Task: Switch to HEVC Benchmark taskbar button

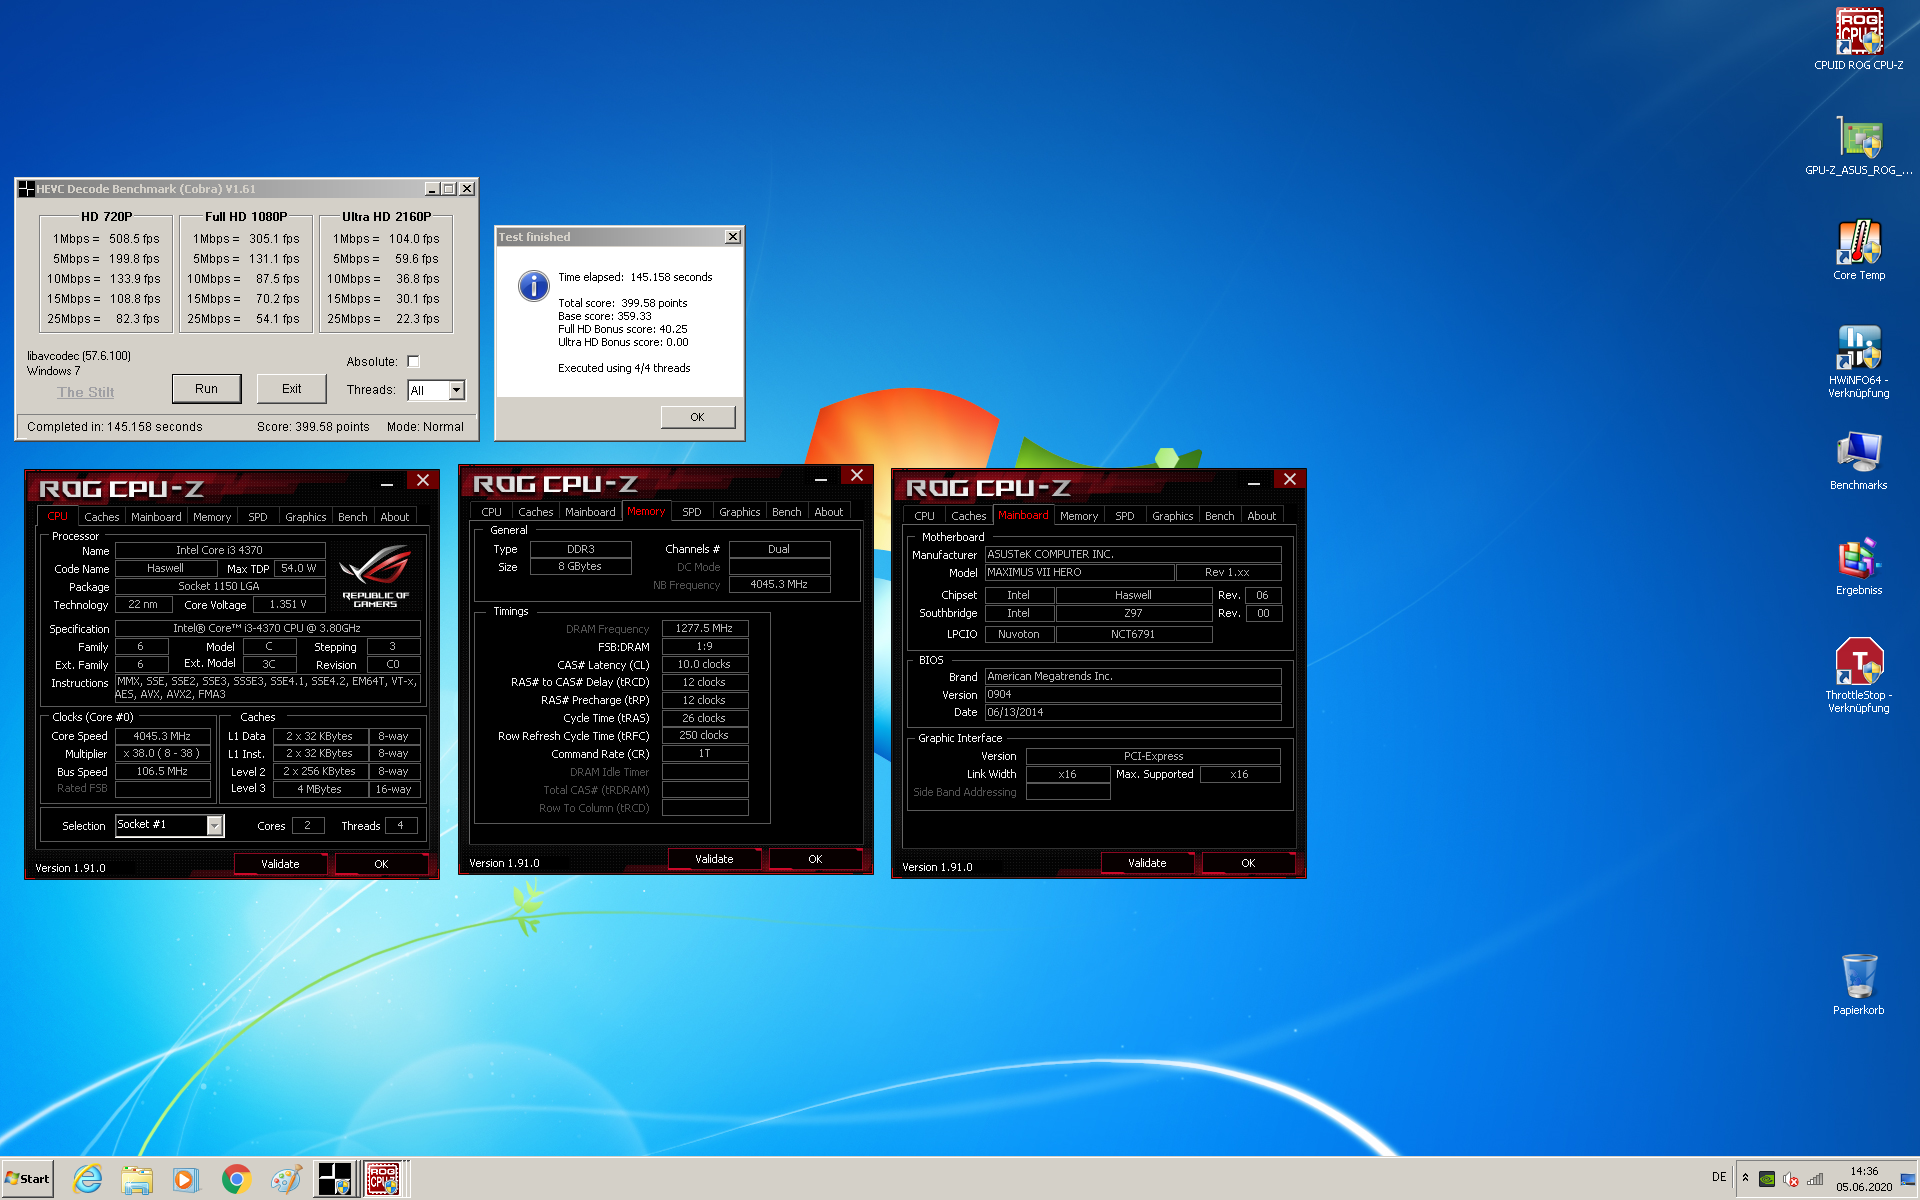Action: pos(335,1179)
